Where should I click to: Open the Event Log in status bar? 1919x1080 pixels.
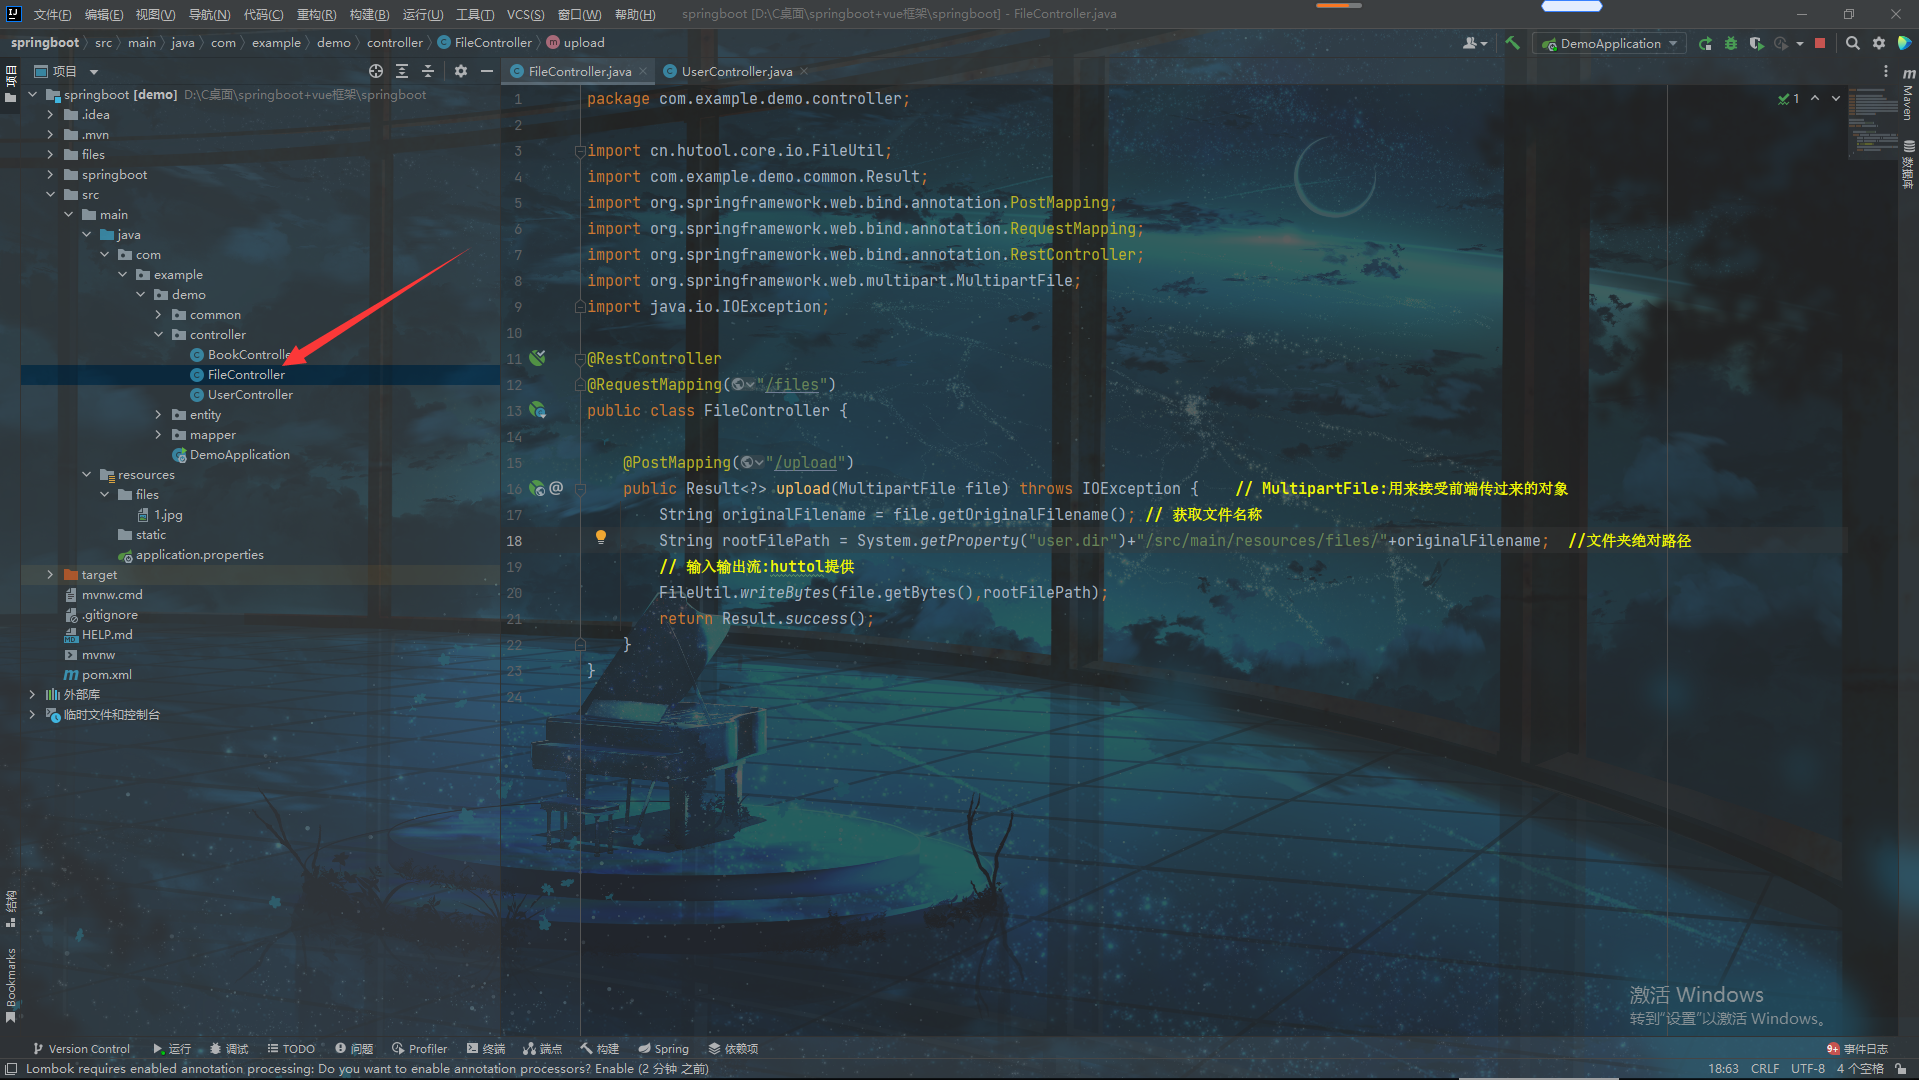pyautogui.click(x=1857, y=1048)
